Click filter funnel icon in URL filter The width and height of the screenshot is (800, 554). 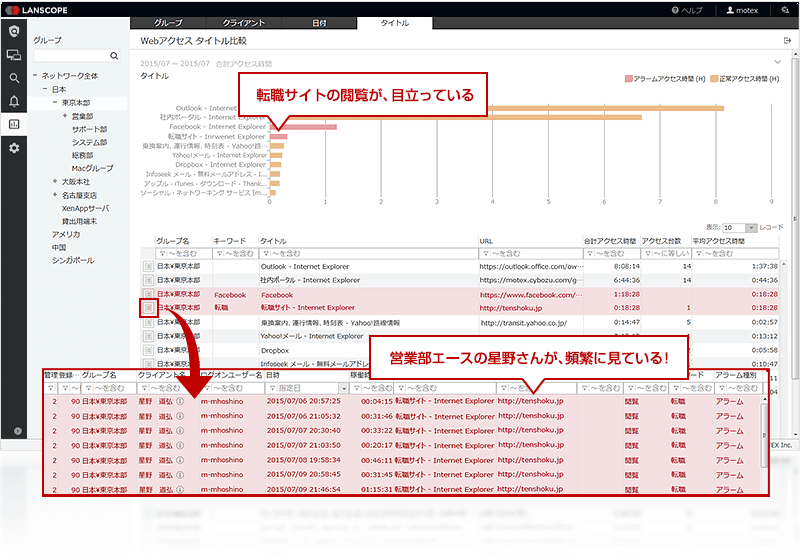pos(486,254)
